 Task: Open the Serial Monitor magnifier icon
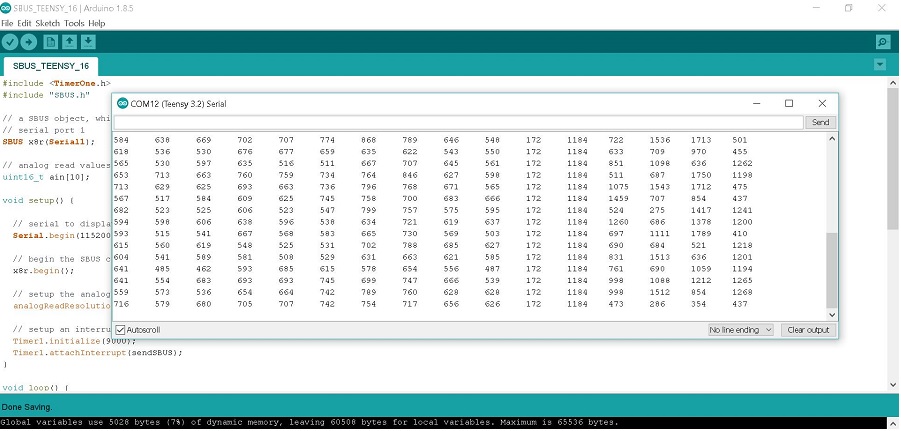[882, 42]
